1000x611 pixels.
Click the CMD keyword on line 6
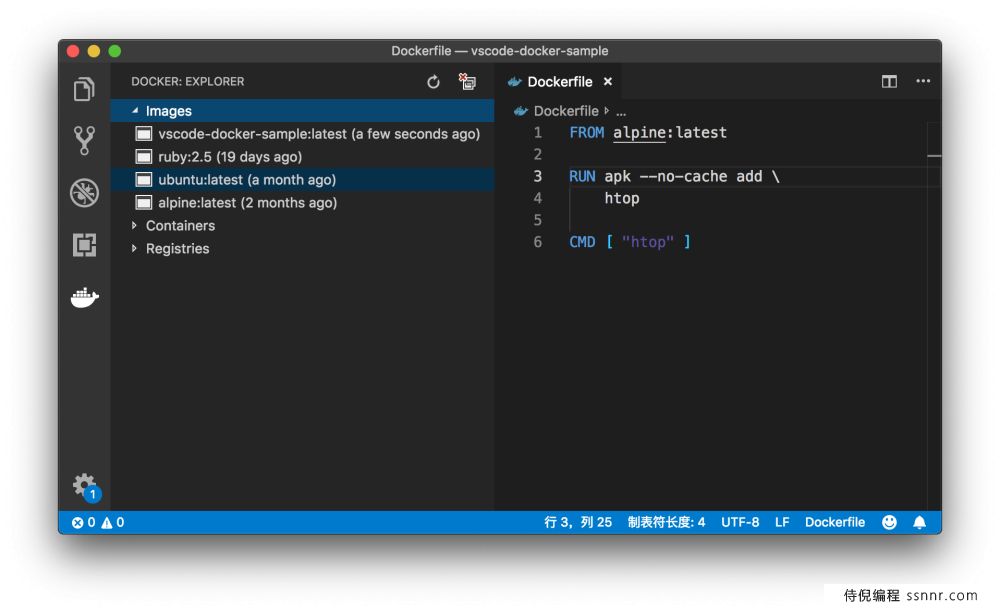pos(582,242)
